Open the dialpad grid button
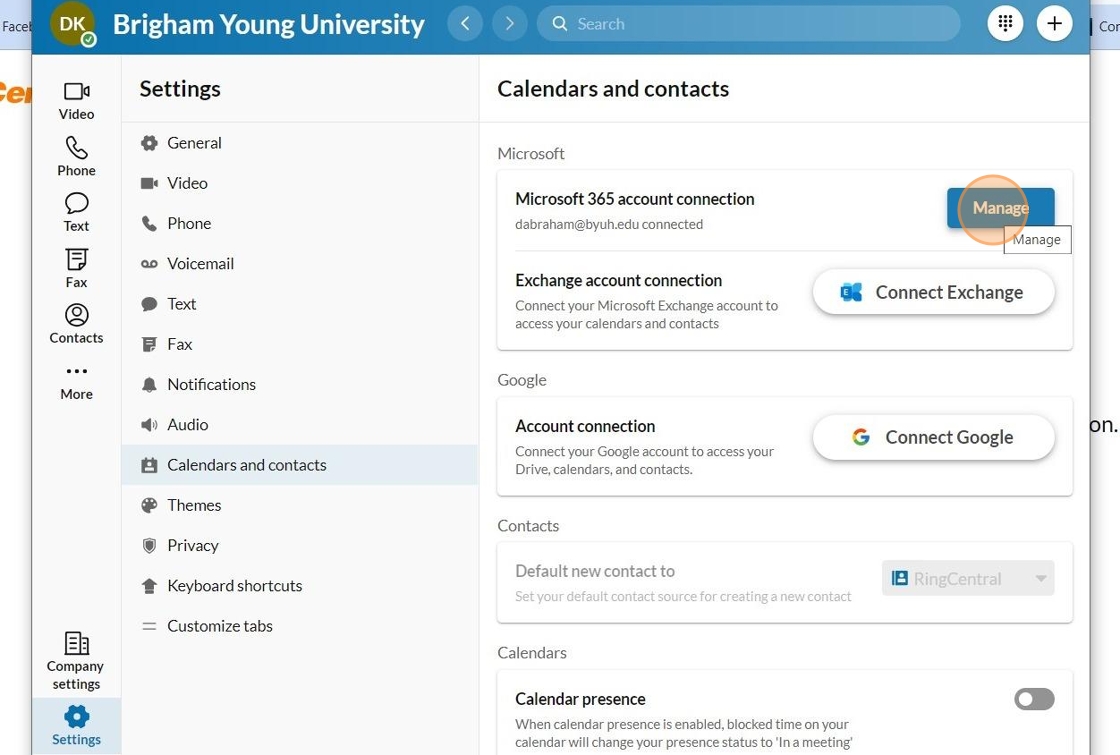This screenshot has height=755, width=1120. pos(1005,24)
